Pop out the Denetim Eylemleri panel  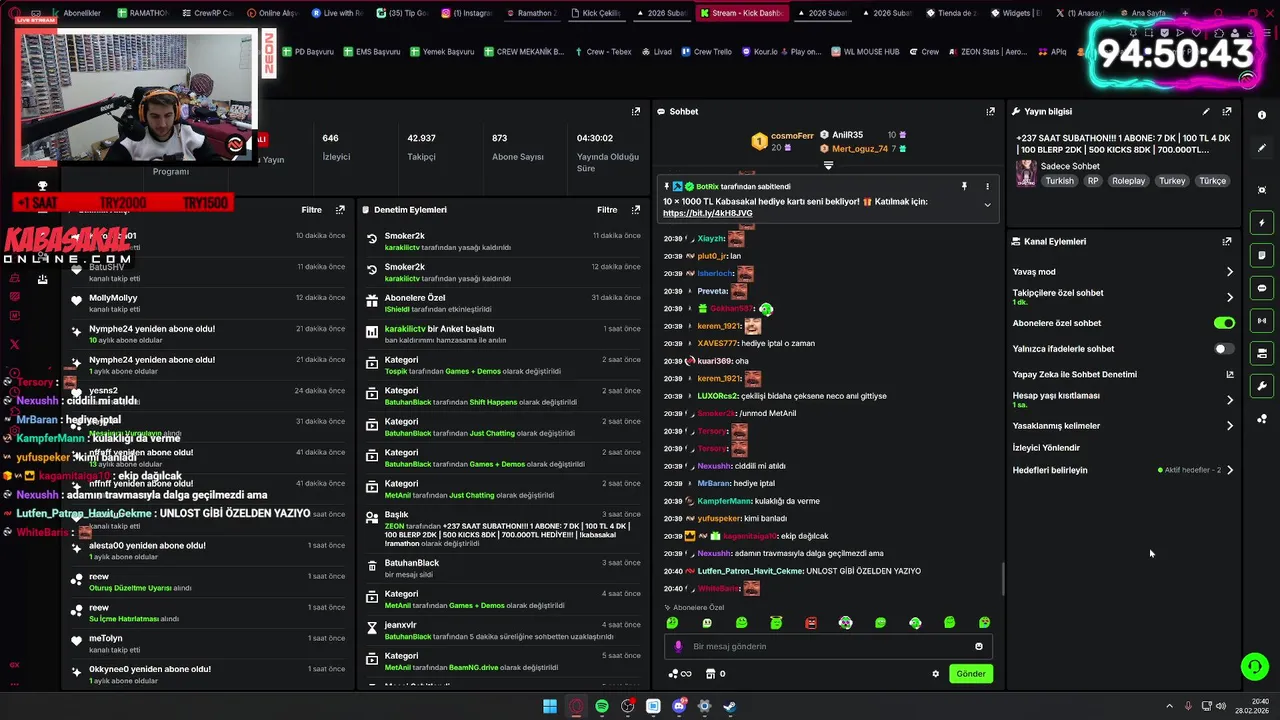point(636,210)
